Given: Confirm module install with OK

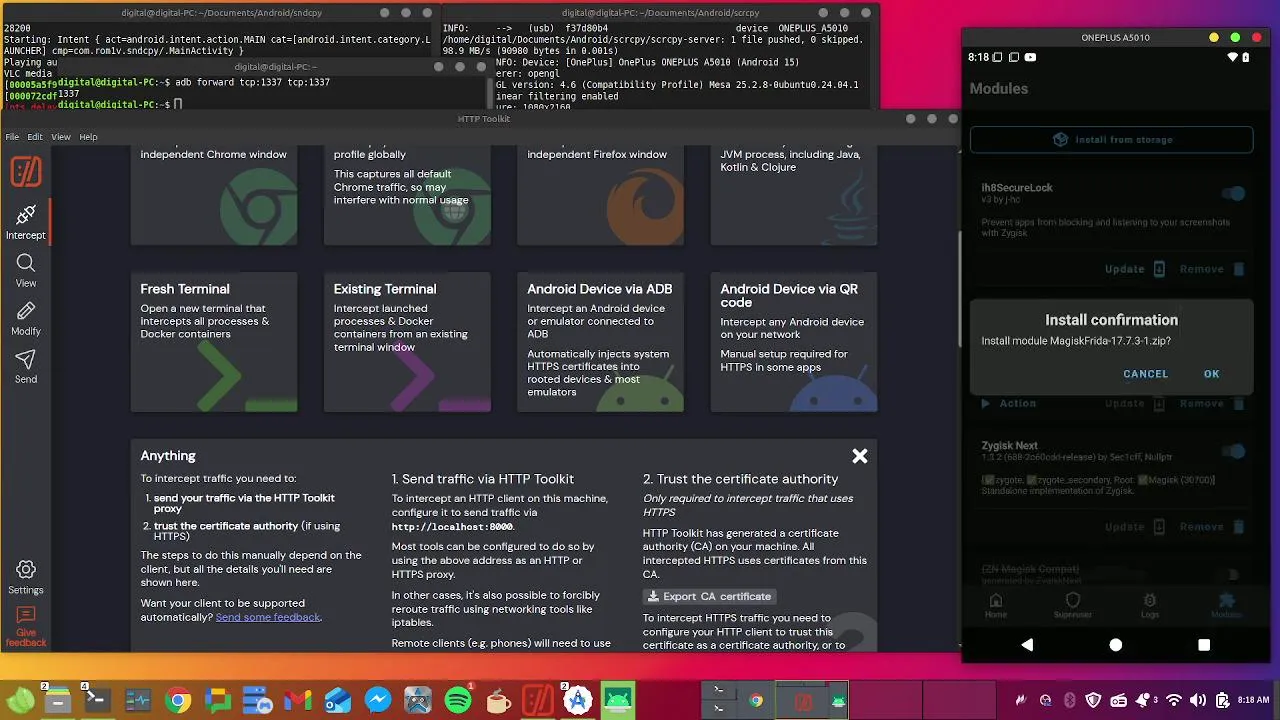Looking at the screenshot, I should click(1211, 374).
